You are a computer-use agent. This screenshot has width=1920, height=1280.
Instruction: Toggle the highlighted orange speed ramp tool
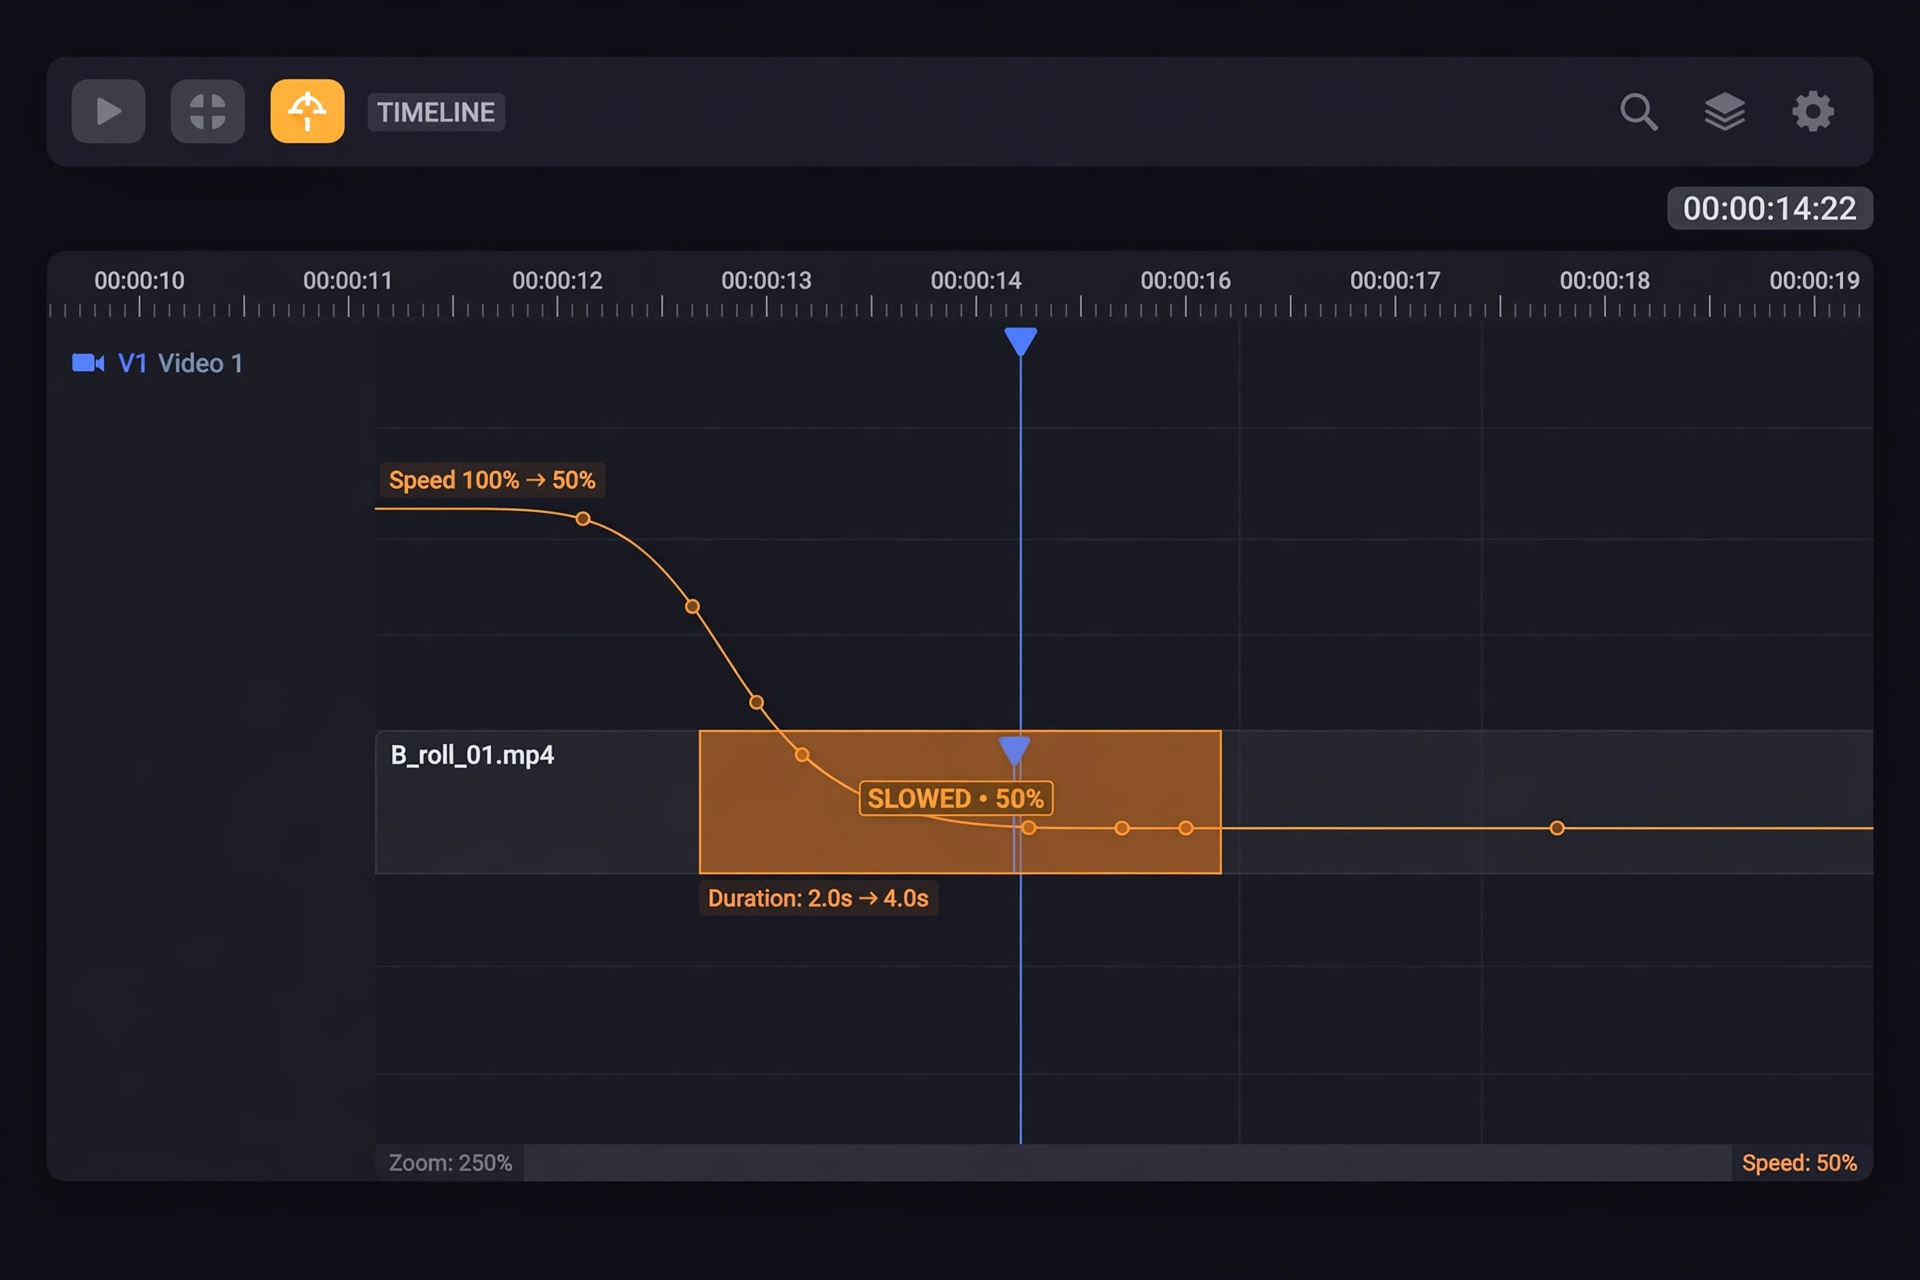pyautogui.click(x=307, y=111)
